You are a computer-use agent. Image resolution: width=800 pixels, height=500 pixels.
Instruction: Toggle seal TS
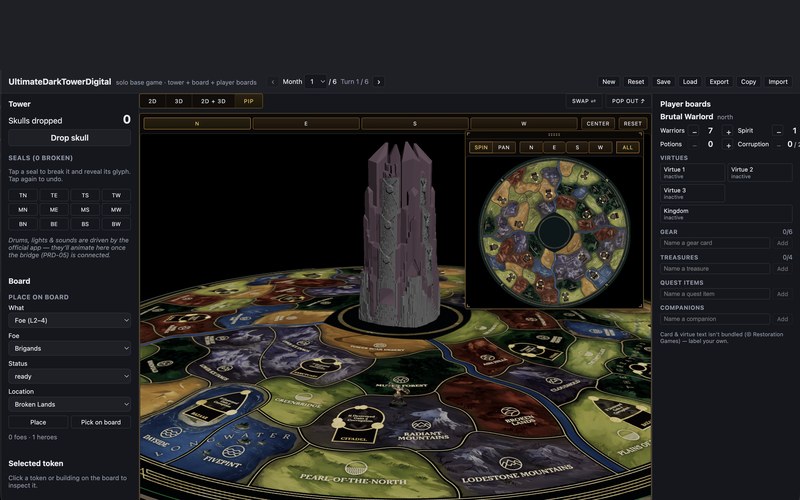click(x=85, y=195)
